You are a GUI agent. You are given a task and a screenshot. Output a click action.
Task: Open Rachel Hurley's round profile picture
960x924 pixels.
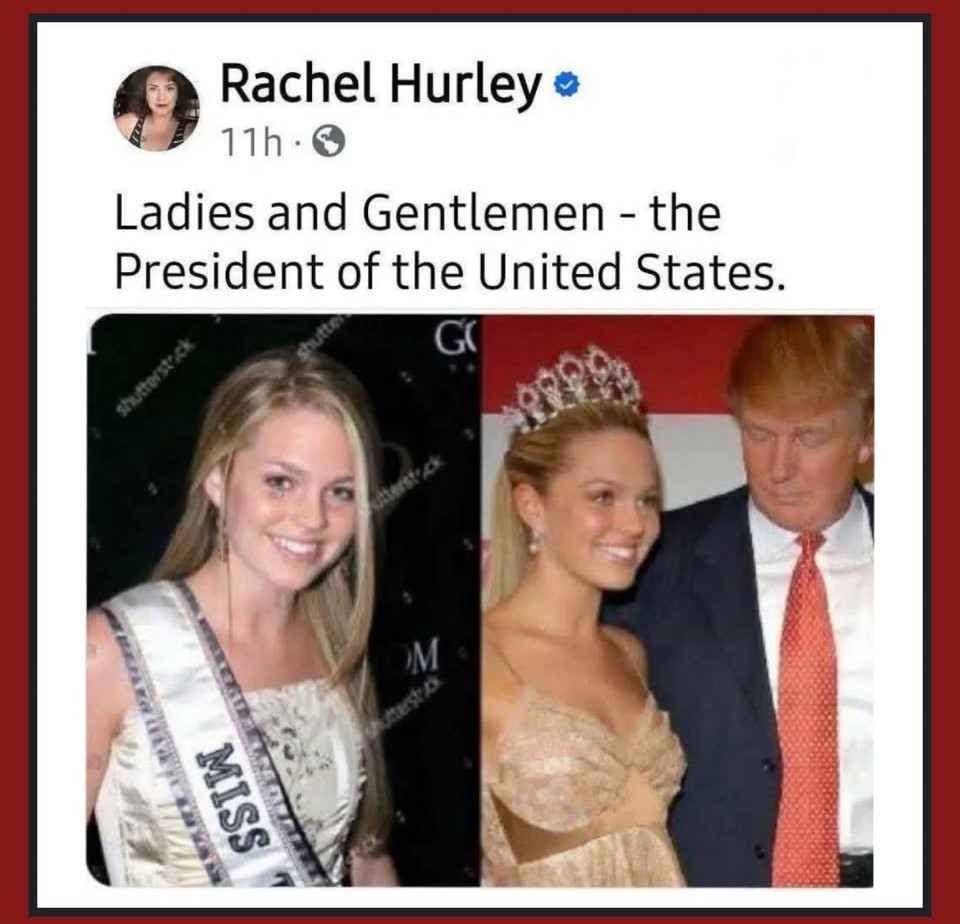(156, 108)
